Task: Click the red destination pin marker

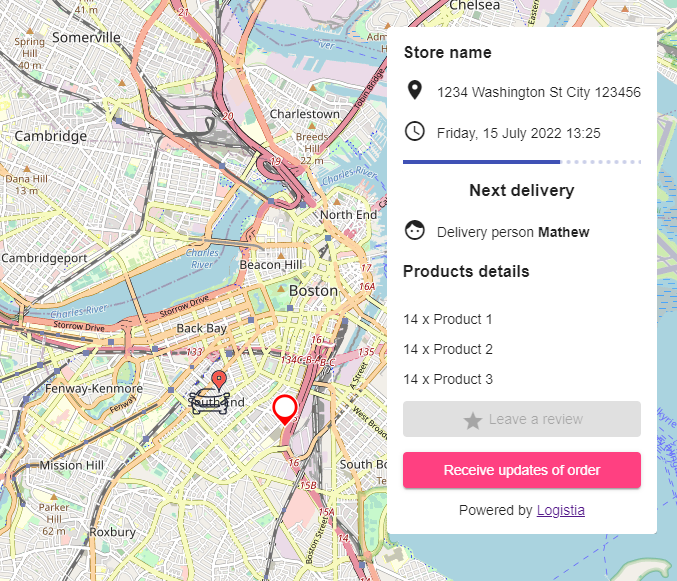Action: pyautogui.click(x=219, y=381)
